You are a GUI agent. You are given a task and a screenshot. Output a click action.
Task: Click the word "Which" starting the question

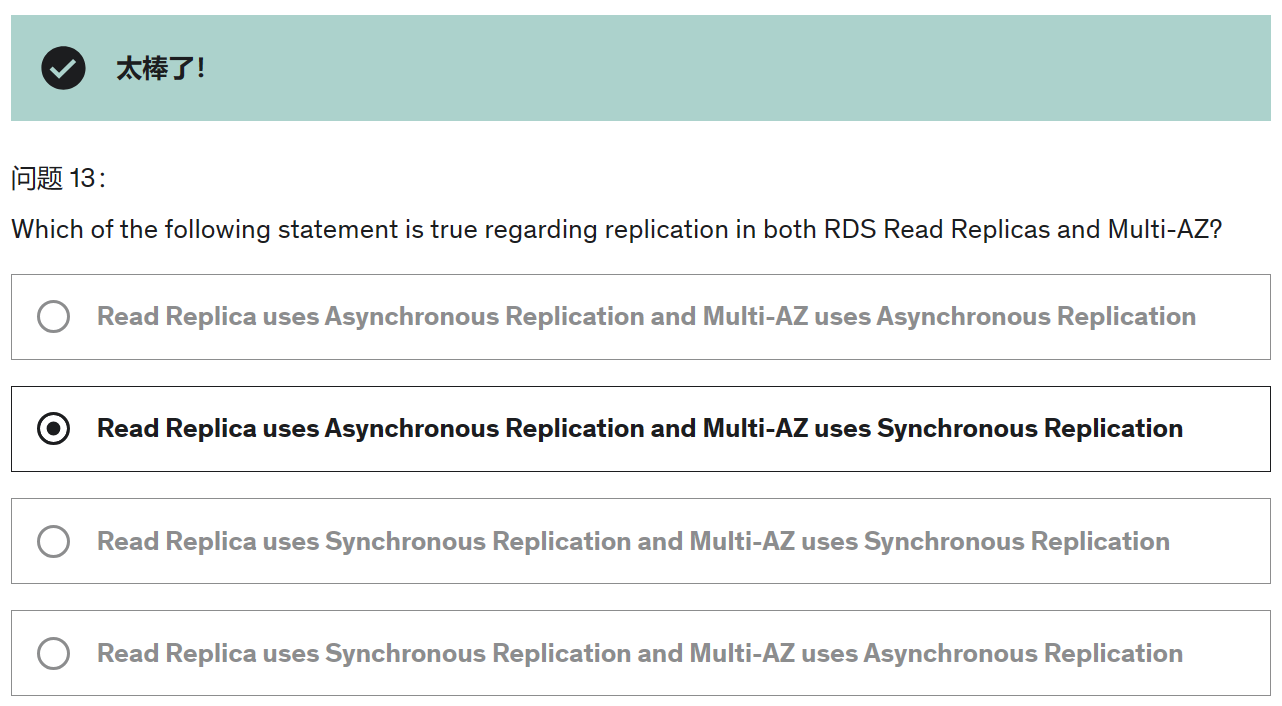click(48, 230)
